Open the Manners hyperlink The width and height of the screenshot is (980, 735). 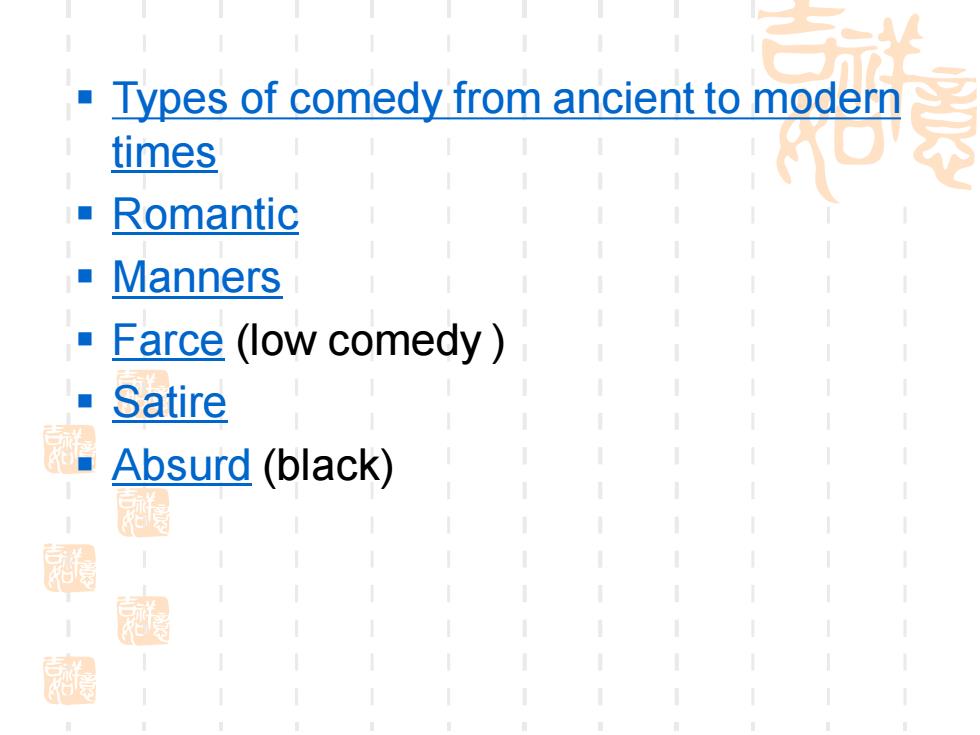pos(197,277)
